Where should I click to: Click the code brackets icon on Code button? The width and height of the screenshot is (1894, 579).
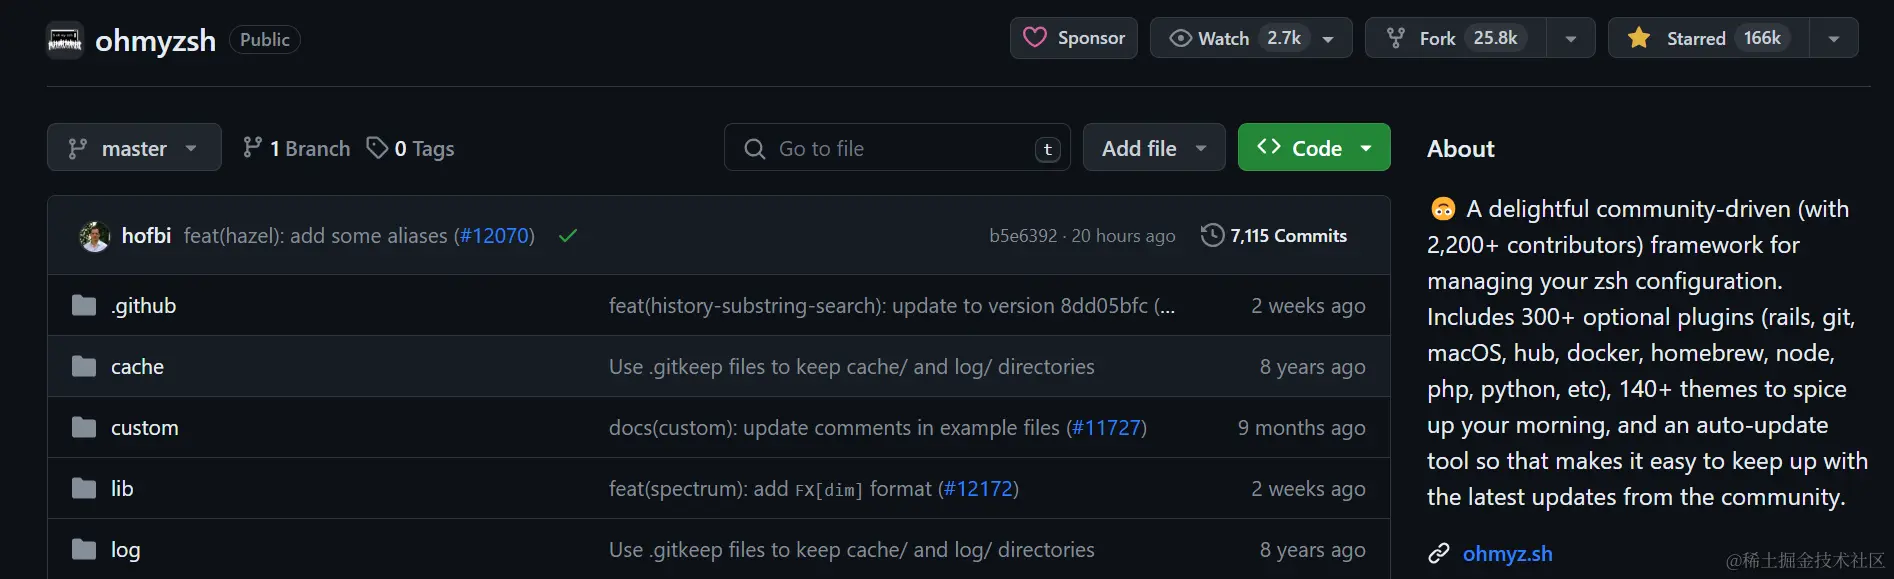(x=1269, y=147)
